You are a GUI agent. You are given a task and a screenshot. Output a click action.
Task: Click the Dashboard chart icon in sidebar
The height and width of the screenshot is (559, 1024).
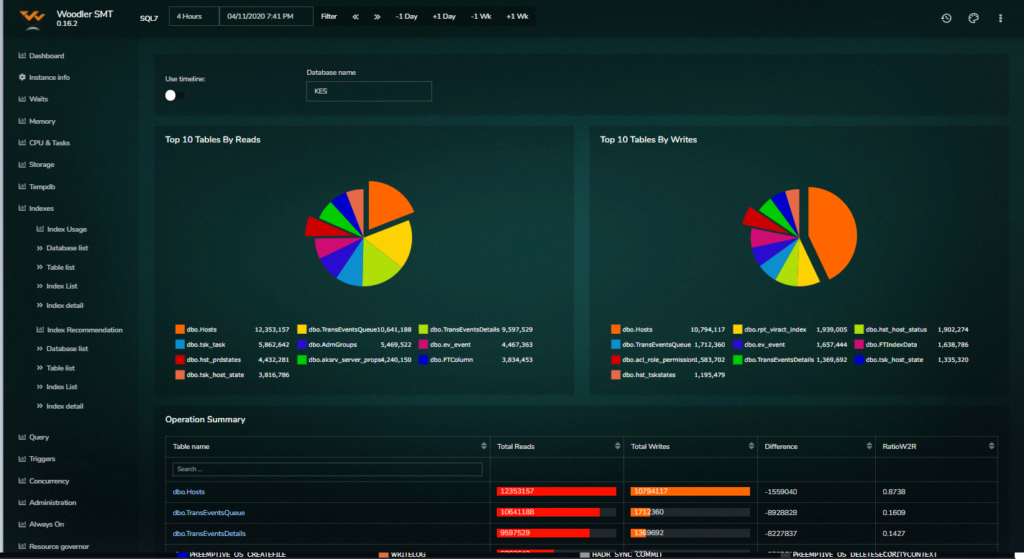click(x=22, y=56)
